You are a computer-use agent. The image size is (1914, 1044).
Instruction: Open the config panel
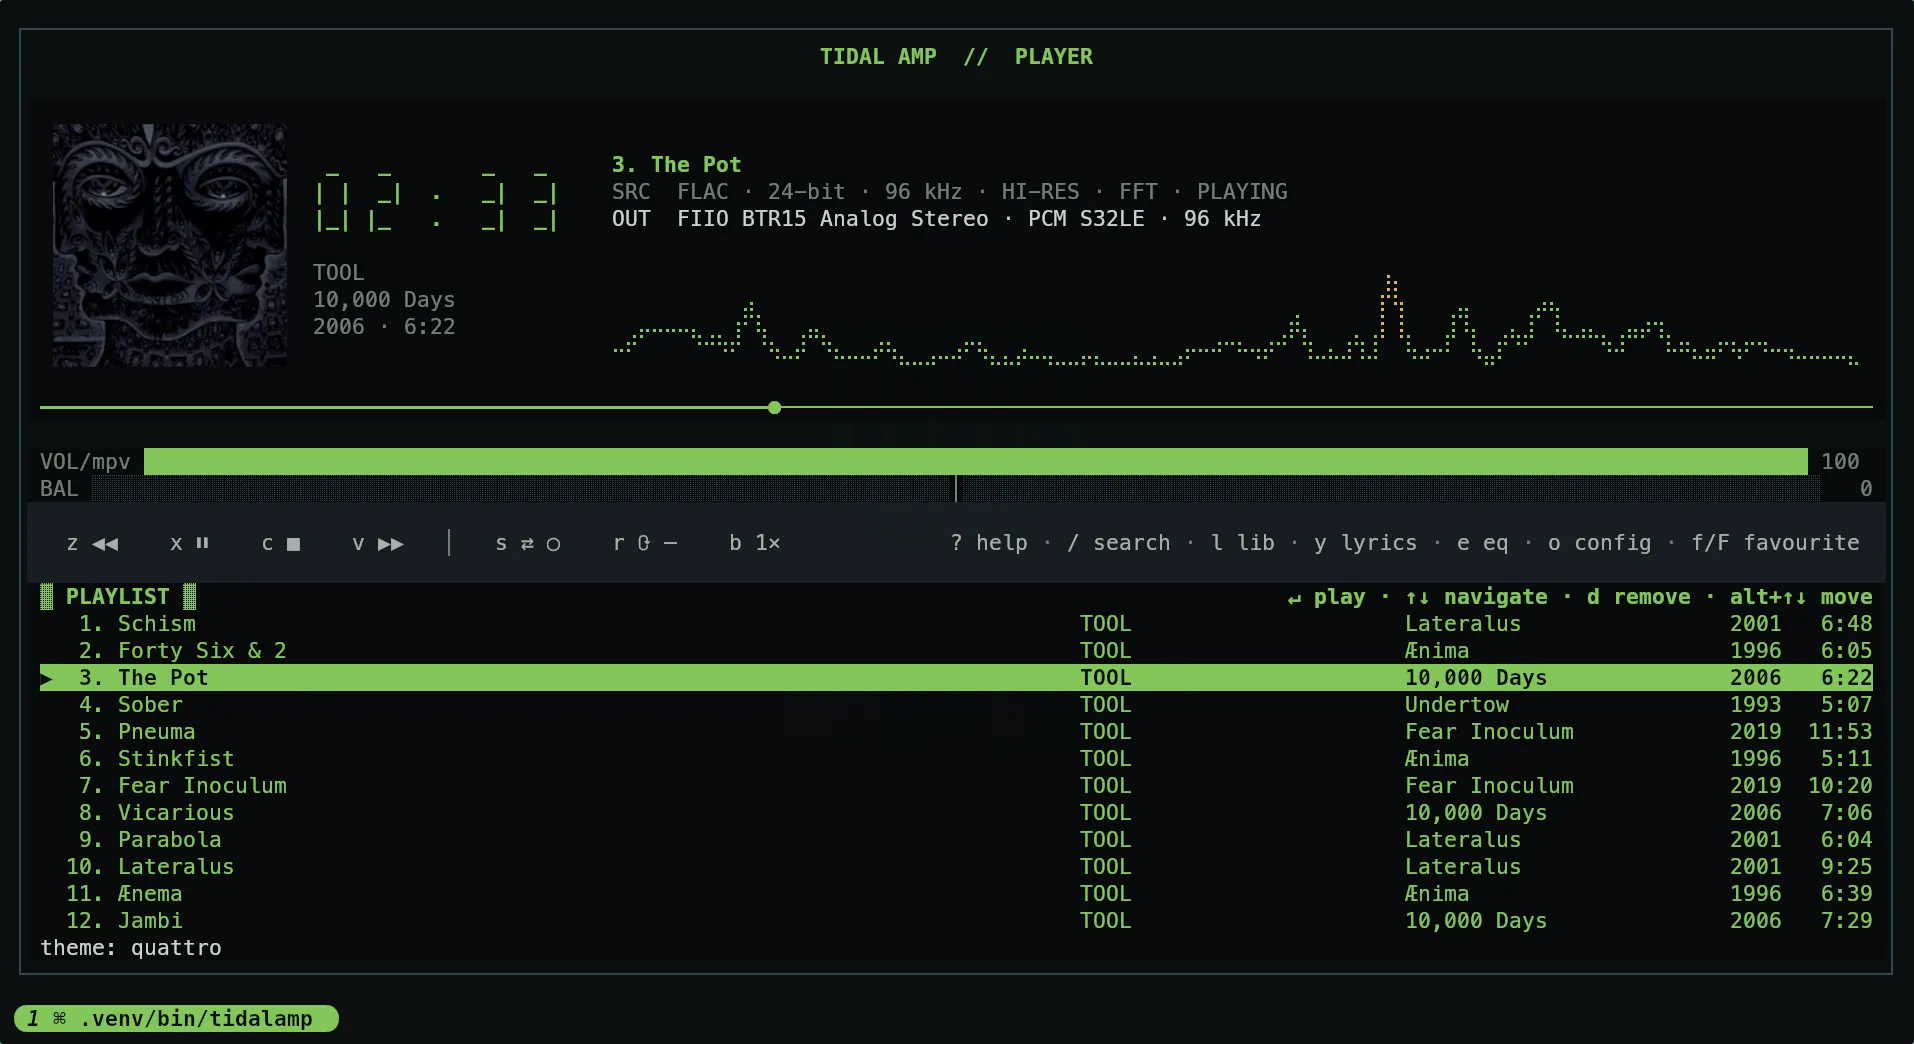pos(1600,543)
